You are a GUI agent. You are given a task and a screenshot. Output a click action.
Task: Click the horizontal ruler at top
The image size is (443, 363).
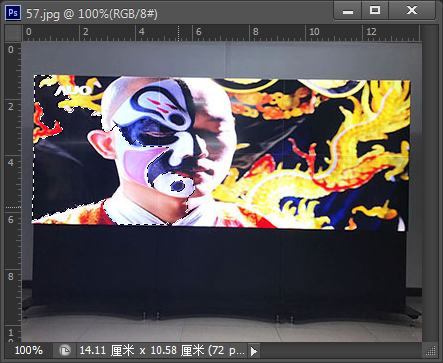pyautogui.click(x=222, y=33)
